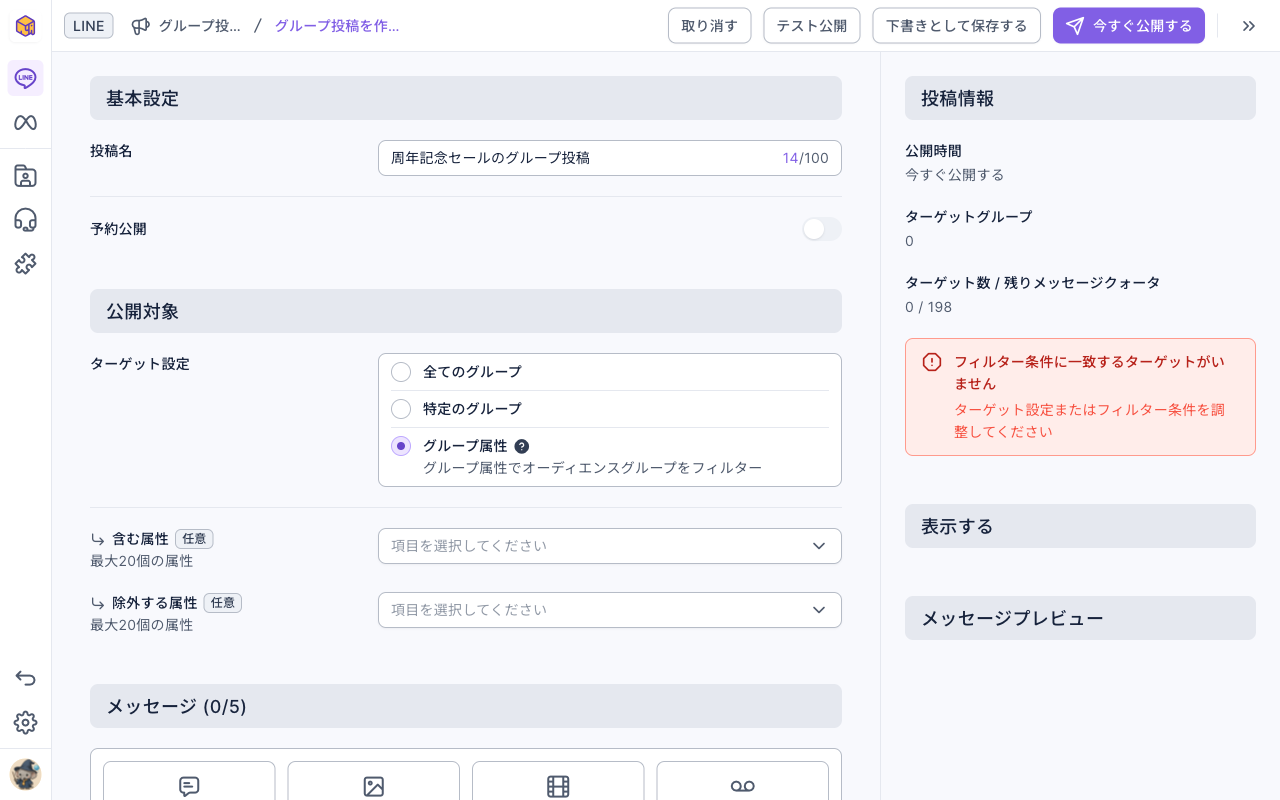Viewport: 1280px width, 800px height.
Task: Click the LINE channel badge
Action: pos(89,26)
